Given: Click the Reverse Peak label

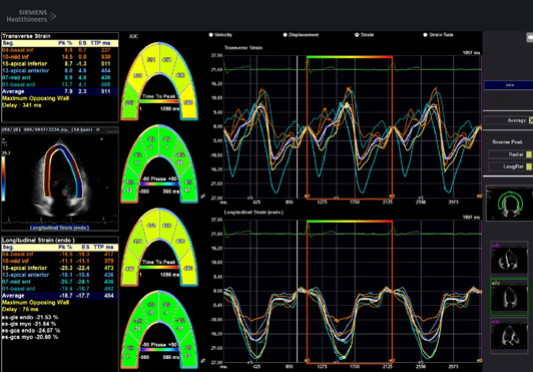Looking at the screenshot, I should coord(508,142).
